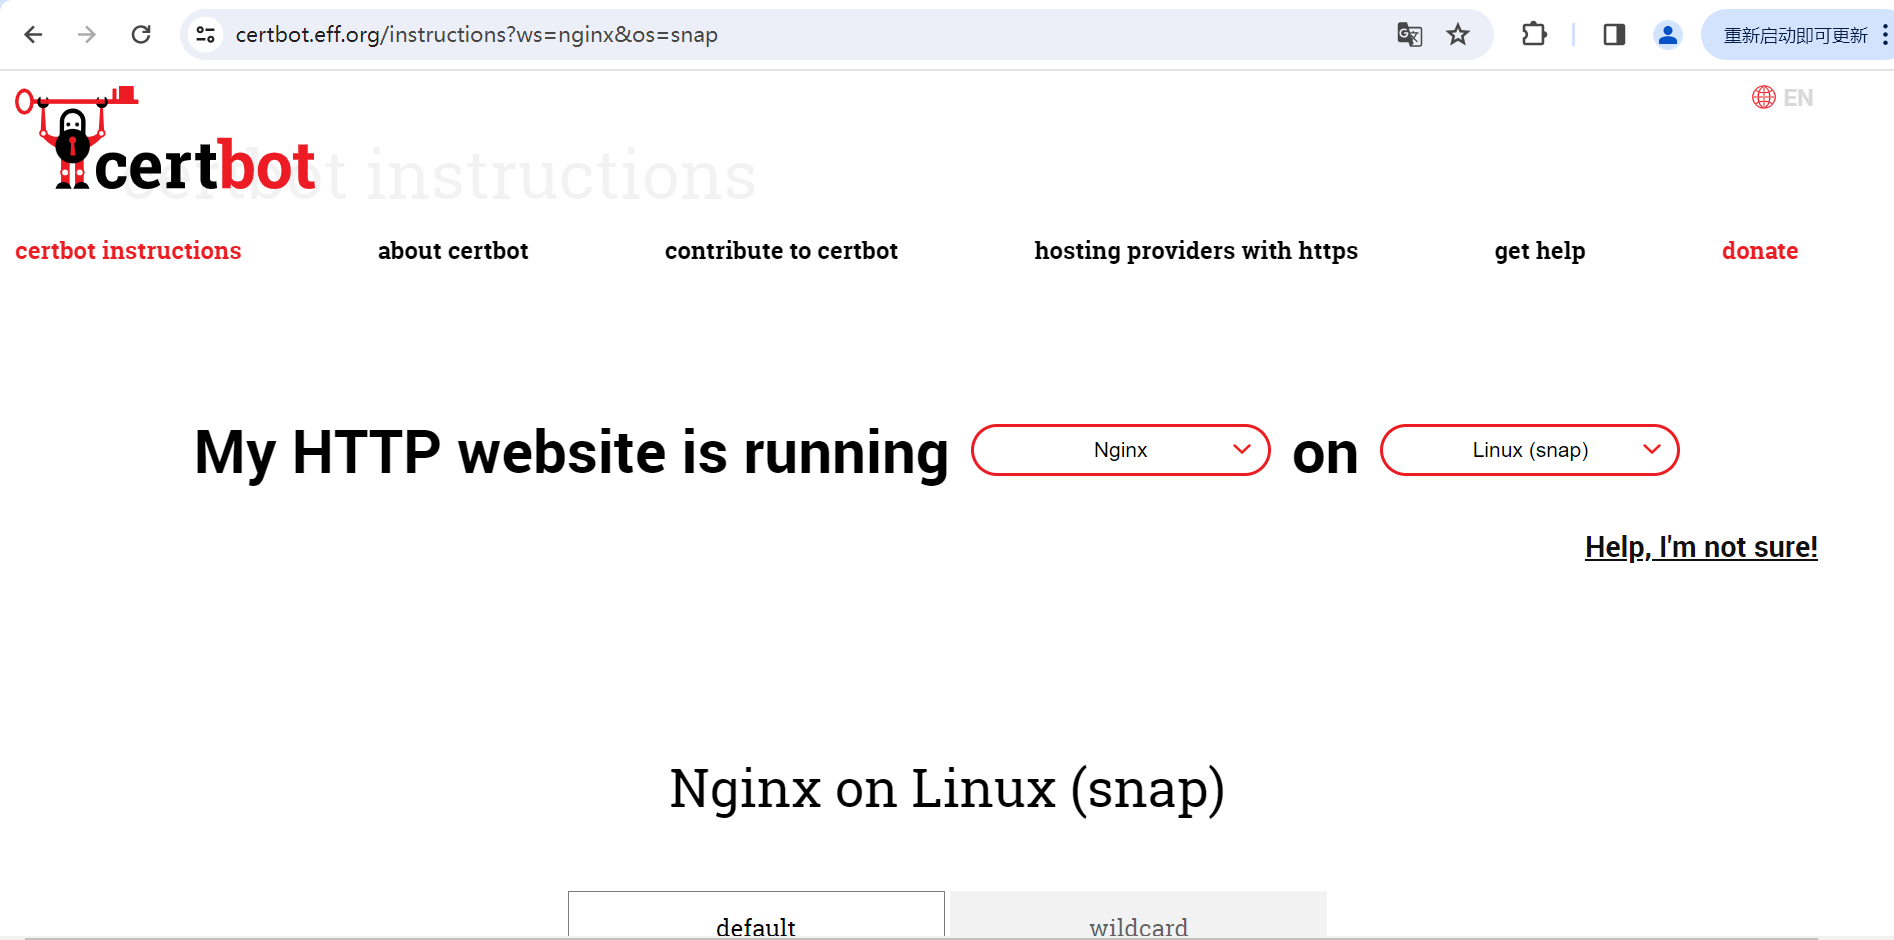
Task: Click Help, I'm not sure! link
Action: tap(1701, 547)
